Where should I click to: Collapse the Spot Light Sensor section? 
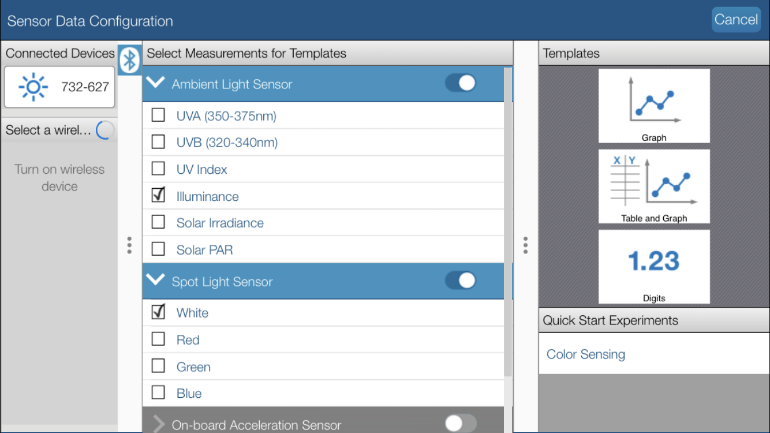(156, 280)
